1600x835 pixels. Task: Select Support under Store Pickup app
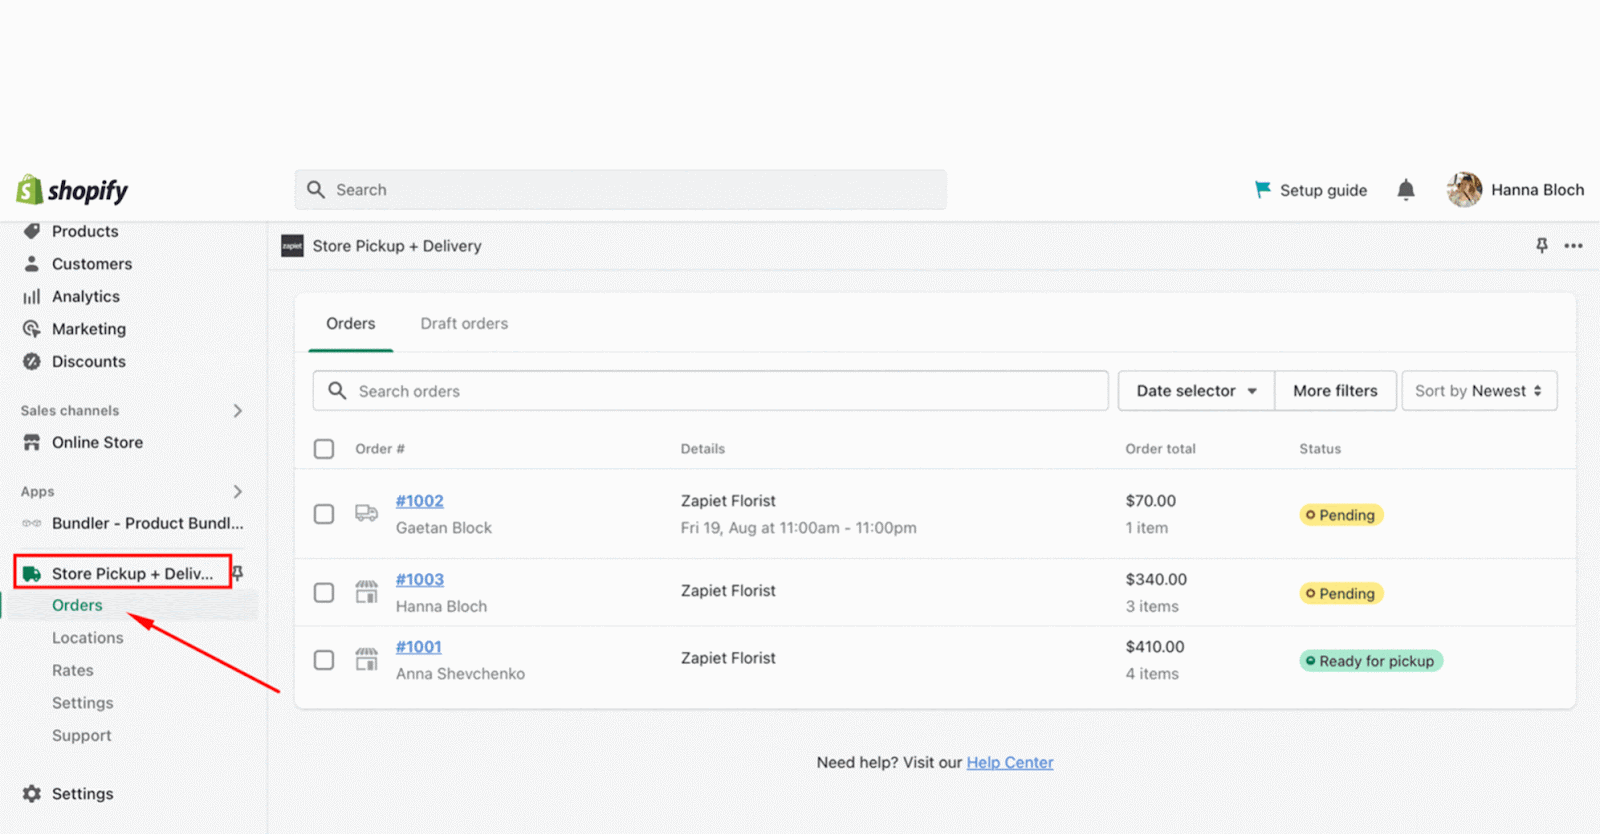pos(82,735)
